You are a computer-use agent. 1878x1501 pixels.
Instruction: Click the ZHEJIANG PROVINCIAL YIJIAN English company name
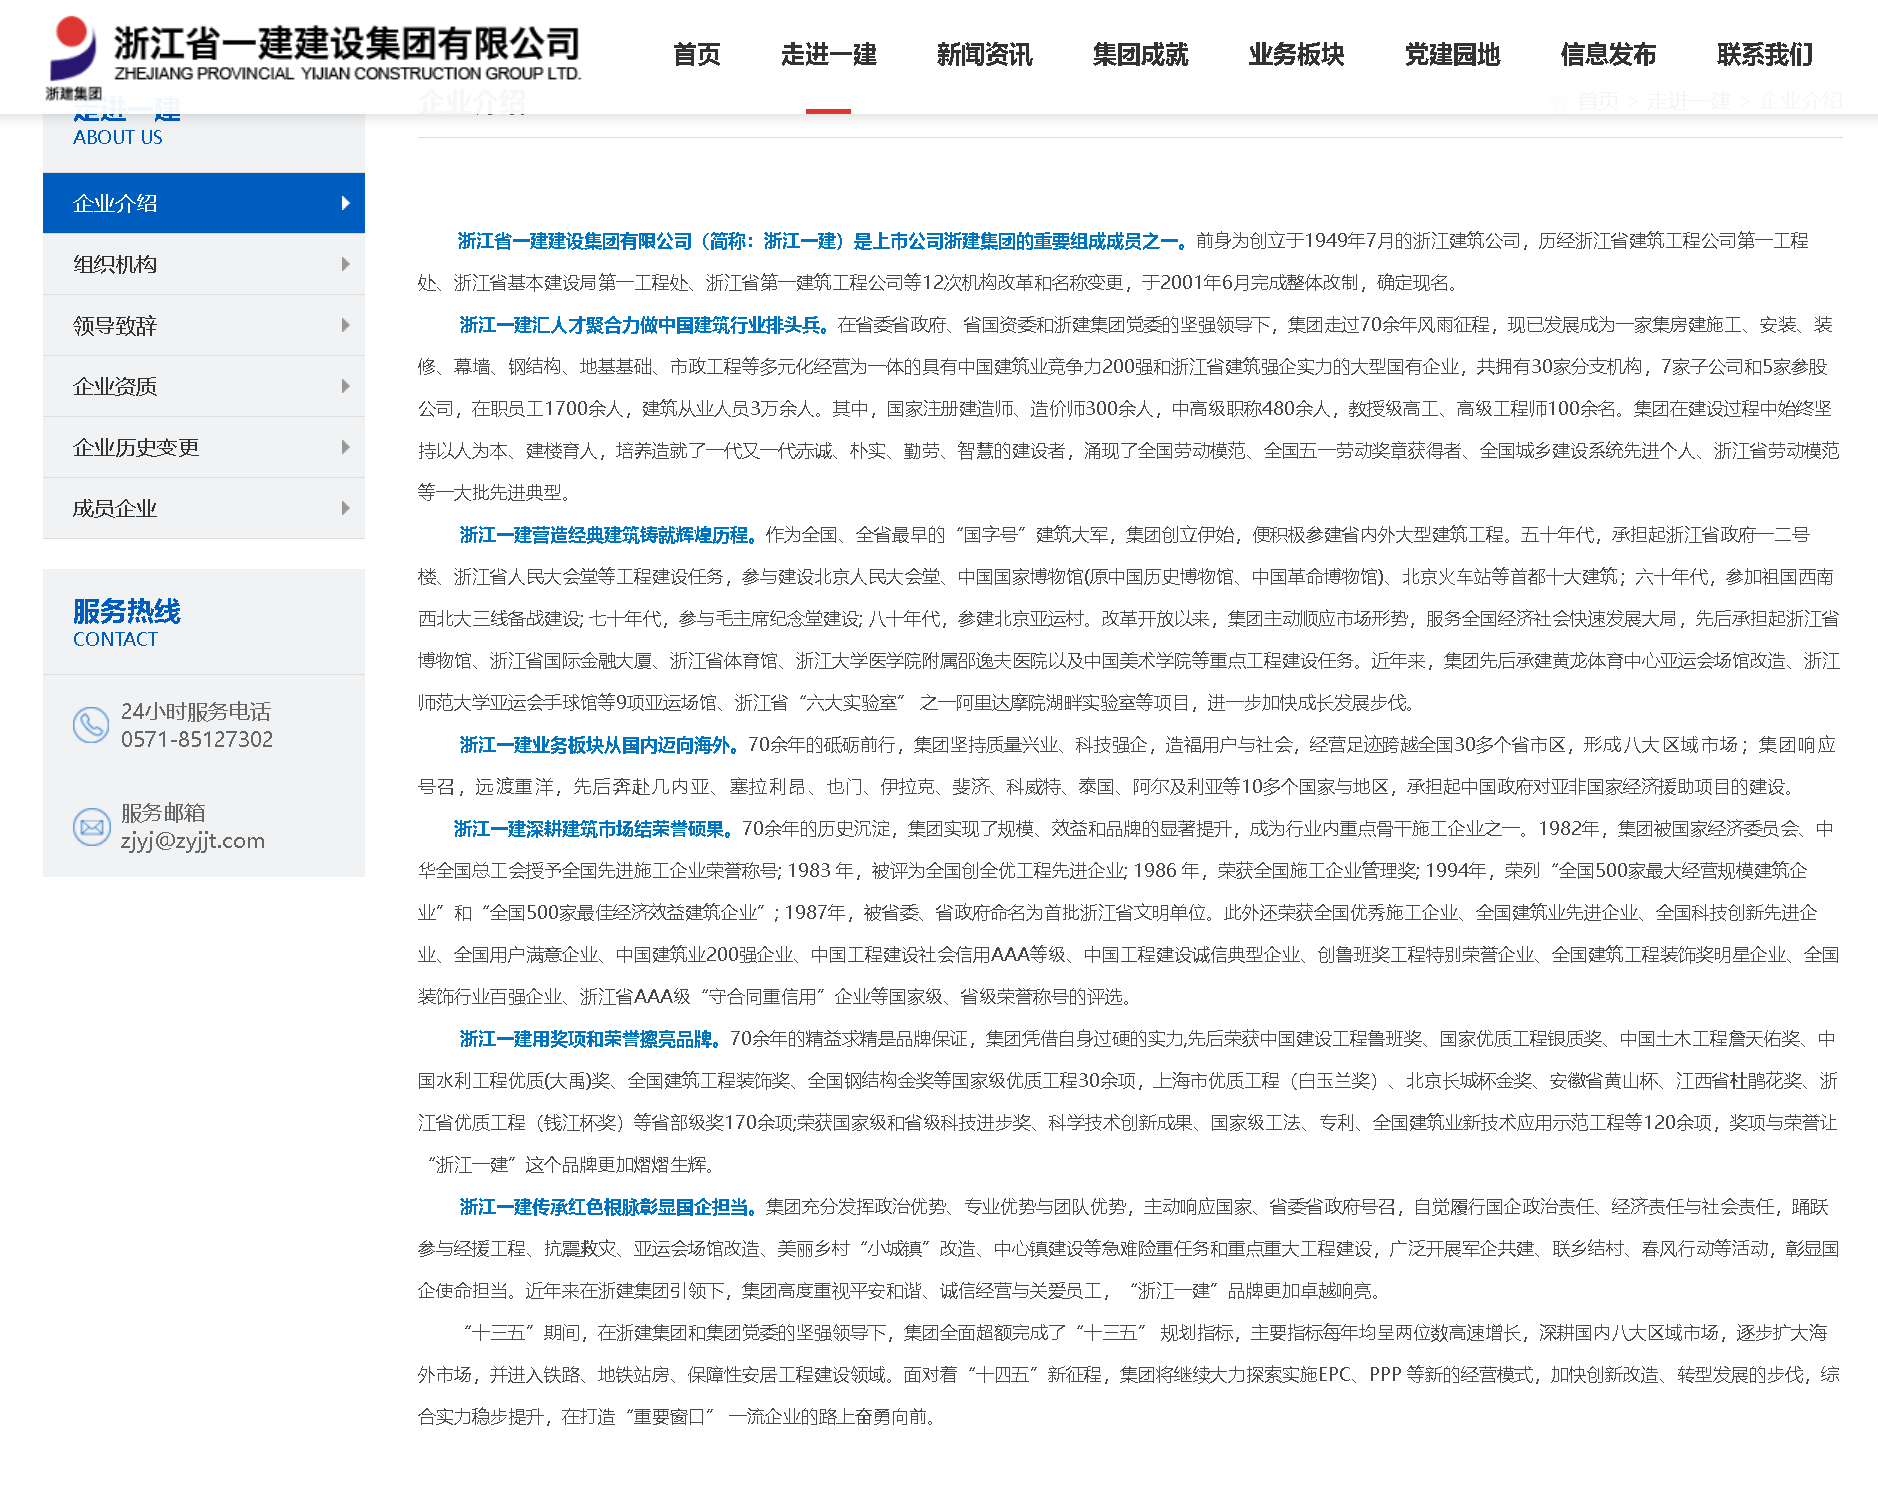[347, 73]
